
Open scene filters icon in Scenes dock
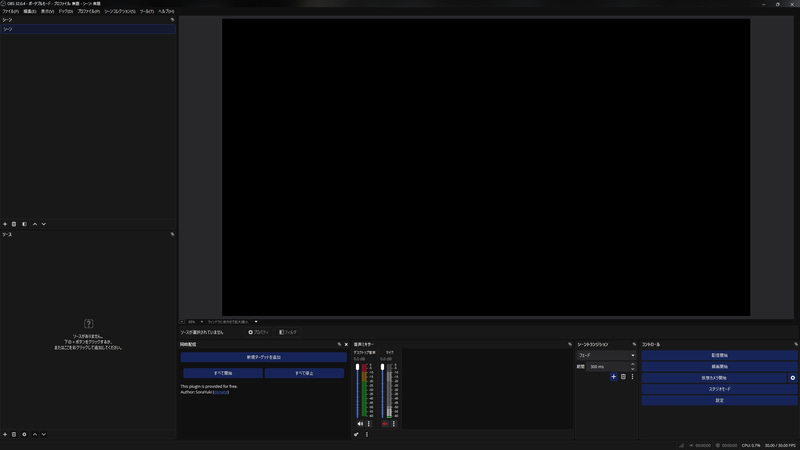click(24, 224)
